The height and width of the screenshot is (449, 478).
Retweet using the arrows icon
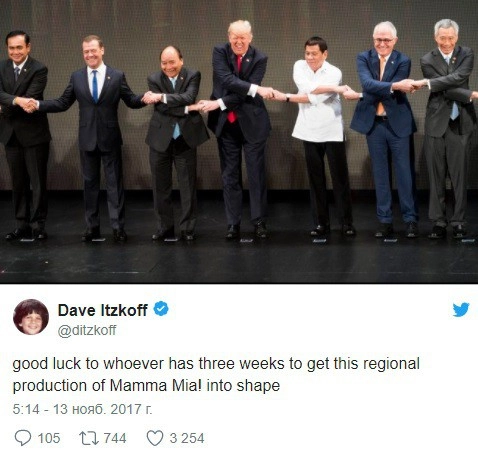pos(89,438)
